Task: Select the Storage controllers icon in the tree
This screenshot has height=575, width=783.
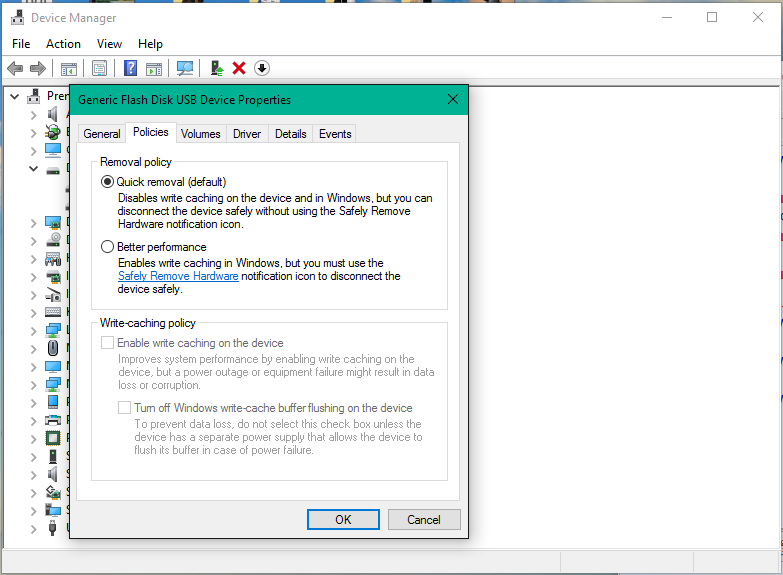Action: point(53,493)
